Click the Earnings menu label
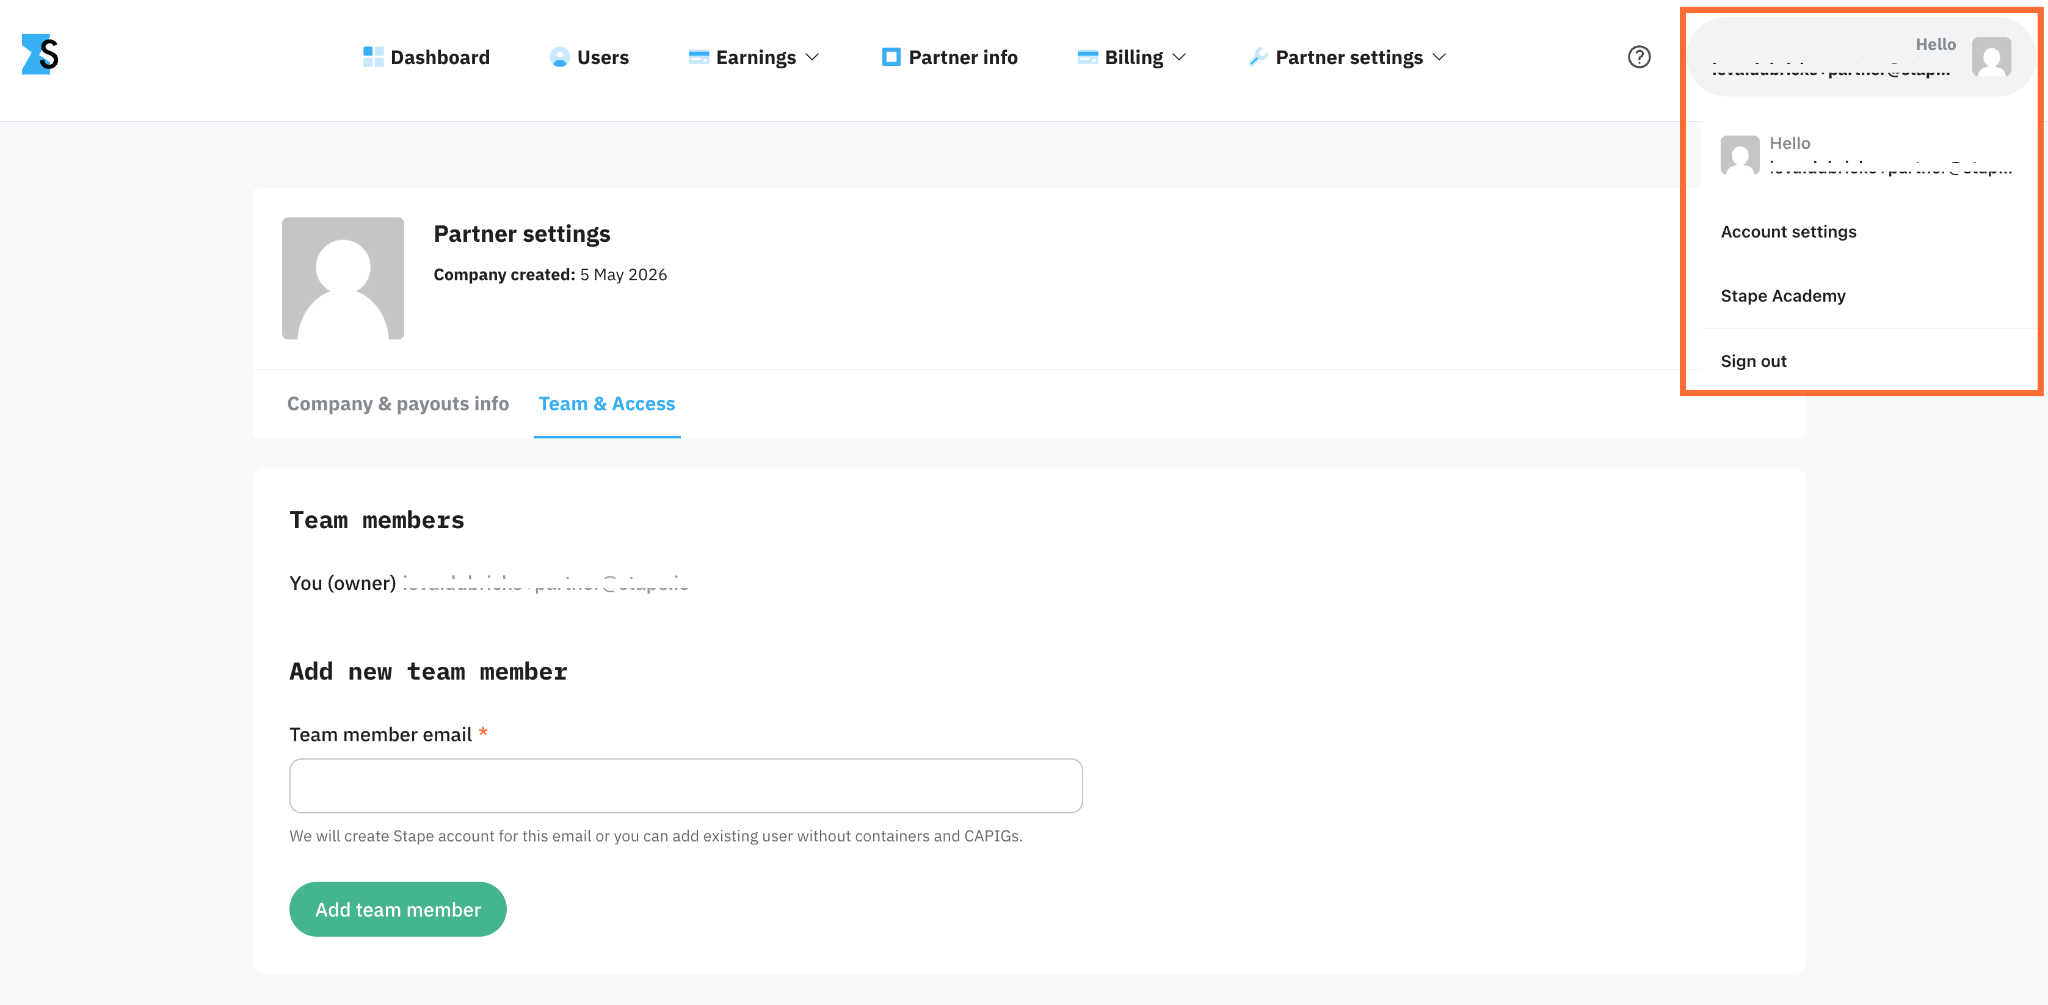The image size is (2048, 1005). coord(756,57)
